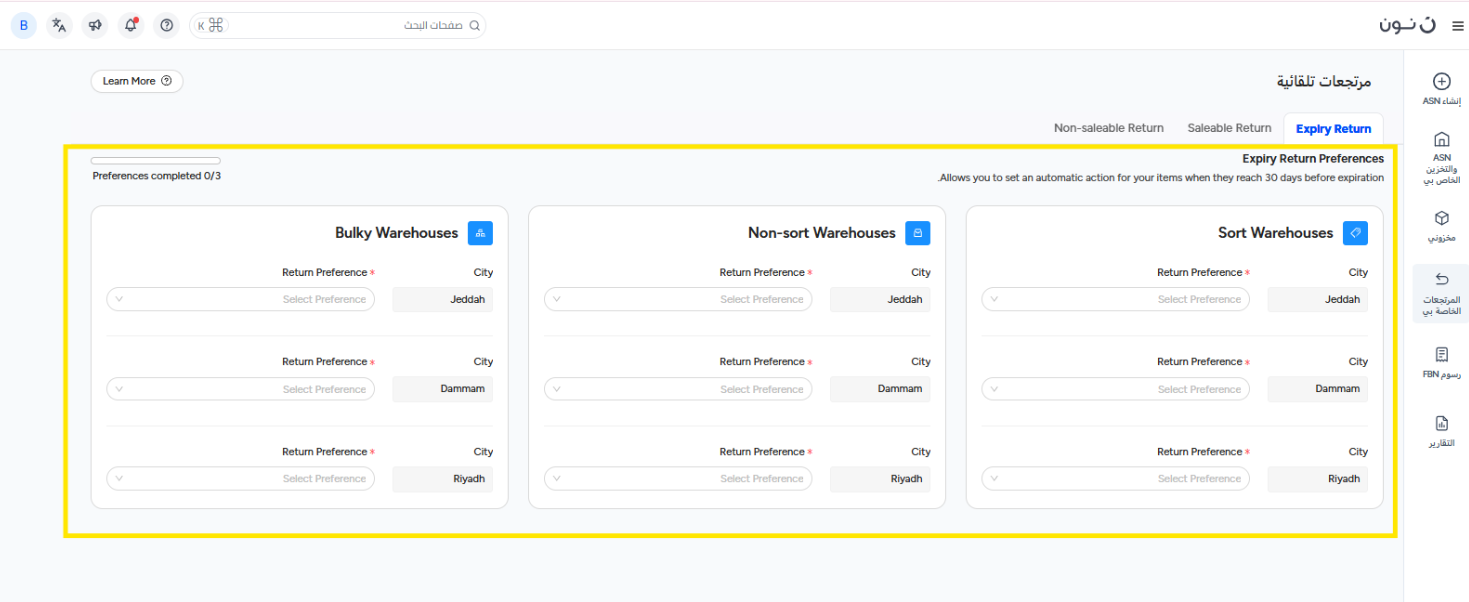Switch to the Non-saleable Return tab
The height and width of the screenshot is (602, 1469).
pyautogui.click(x=1108, y=128)
